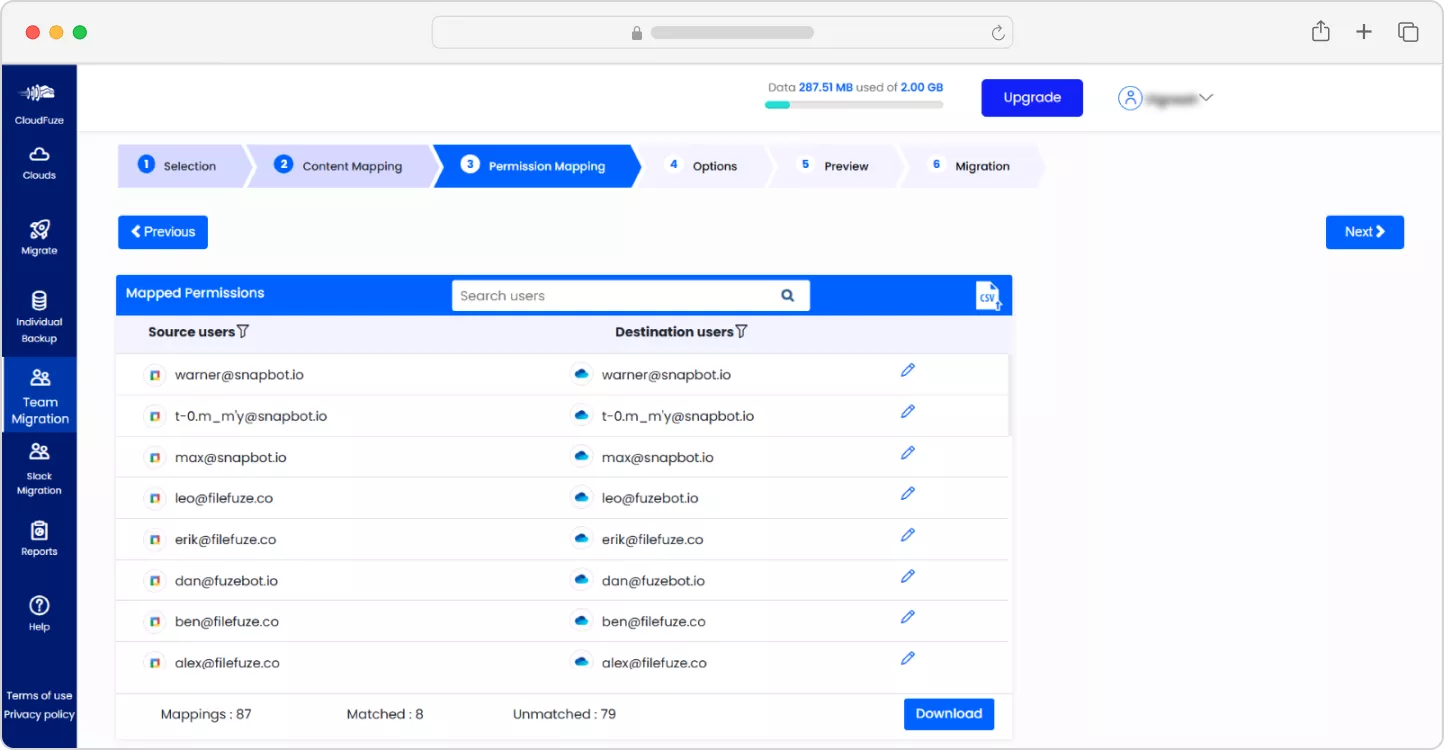Select destination user erik@filefuze.co
The width and height of the screenshot is (1444, 750).
click(652, 540)
